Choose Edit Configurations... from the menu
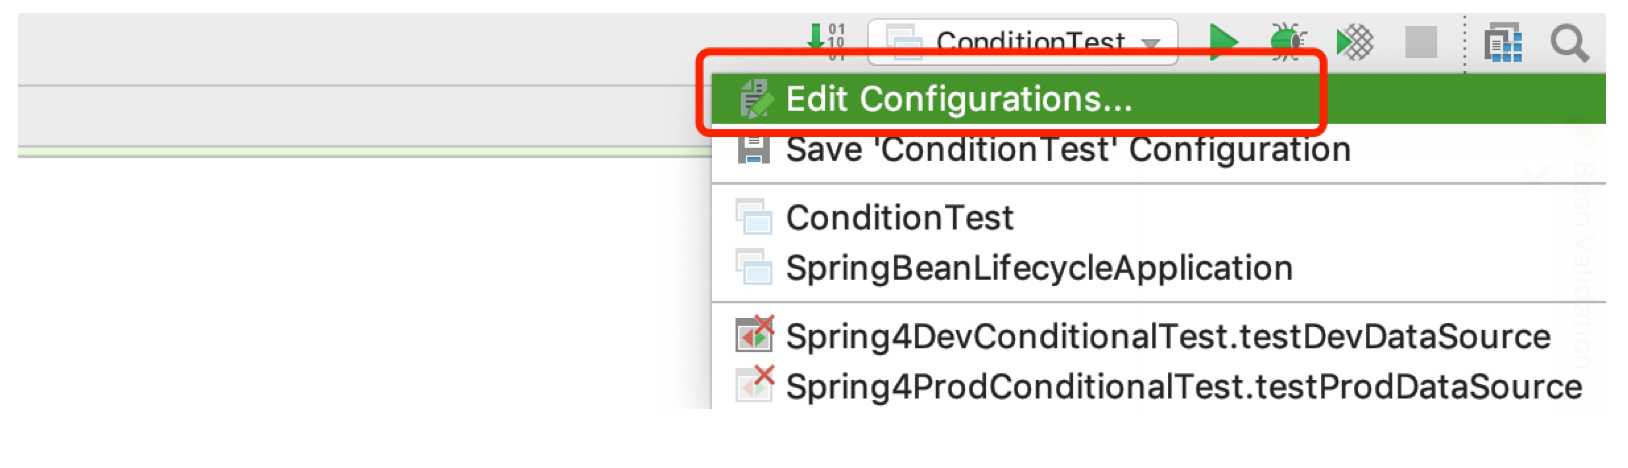This screenshot has height=468, width=1628. click(x=958, y=99)
